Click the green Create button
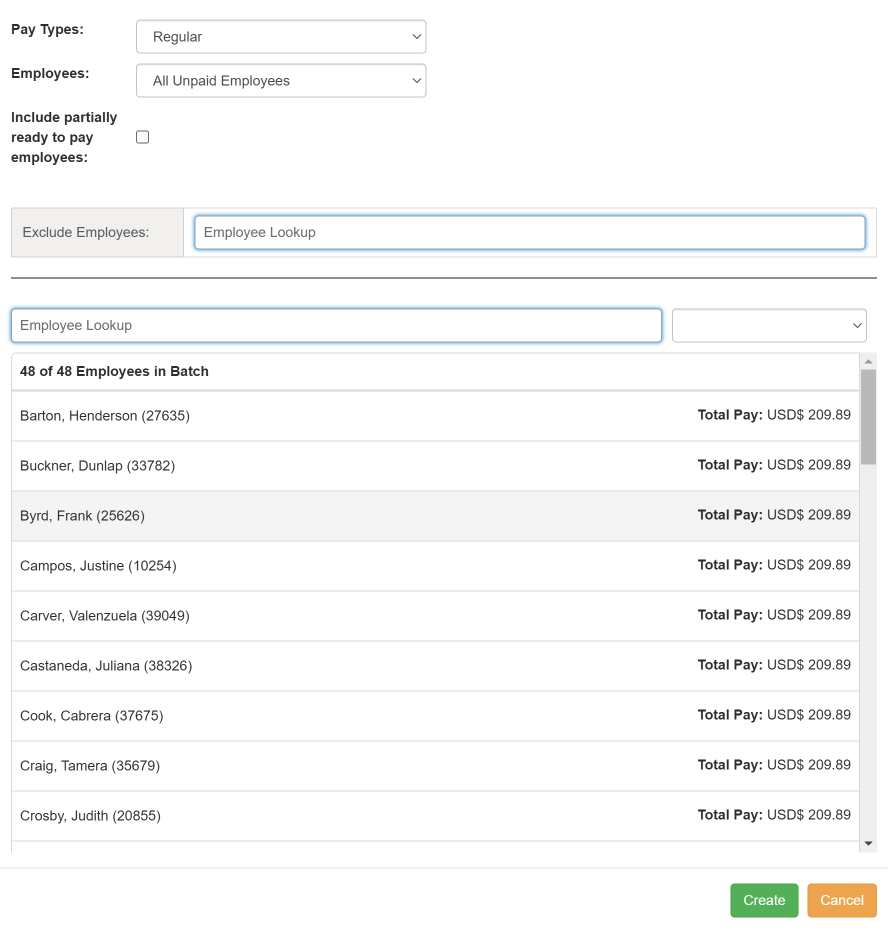This screenshot has width=888, height=932. pyautogui.click(x=764, y=900)
